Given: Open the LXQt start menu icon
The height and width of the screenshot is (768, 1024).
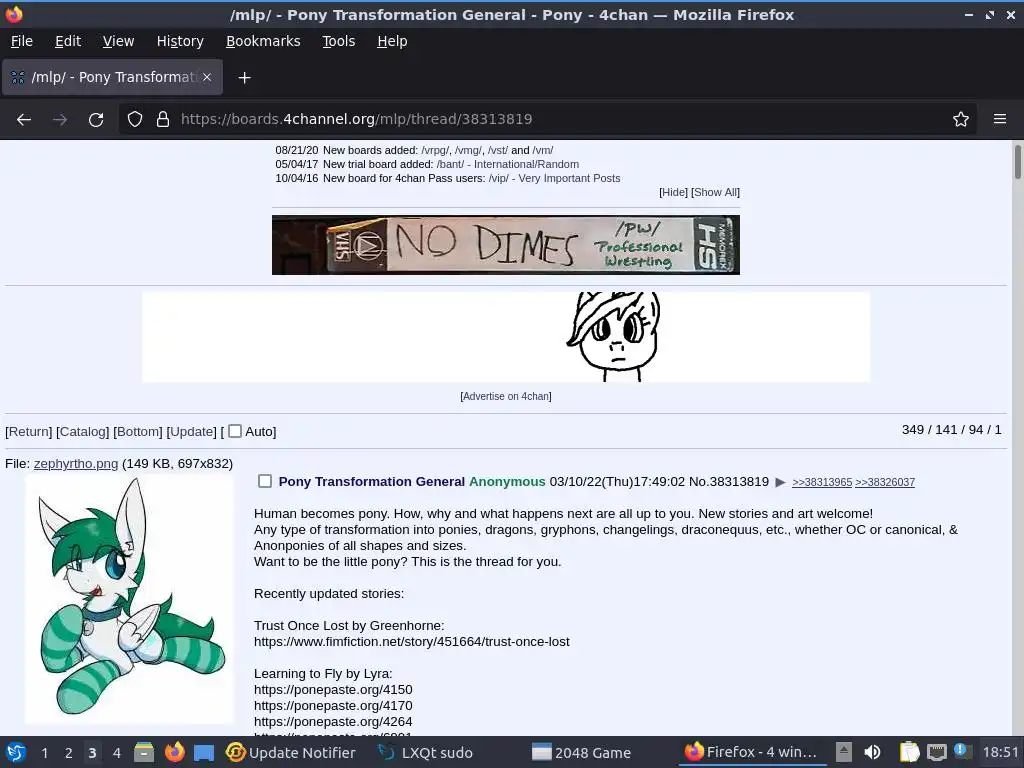Looking at the screenshot, I should pos(15,752).
